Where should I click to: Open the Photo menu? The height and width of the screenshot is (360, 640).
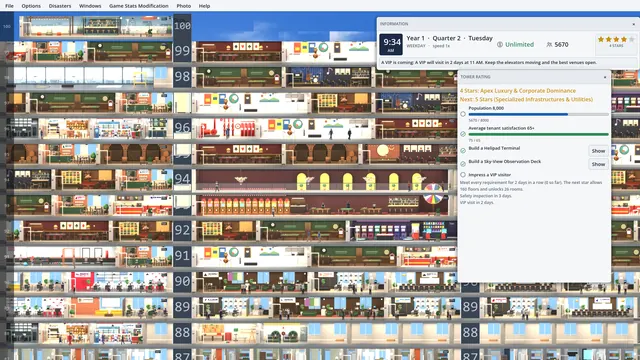click(x=184, y=6)
